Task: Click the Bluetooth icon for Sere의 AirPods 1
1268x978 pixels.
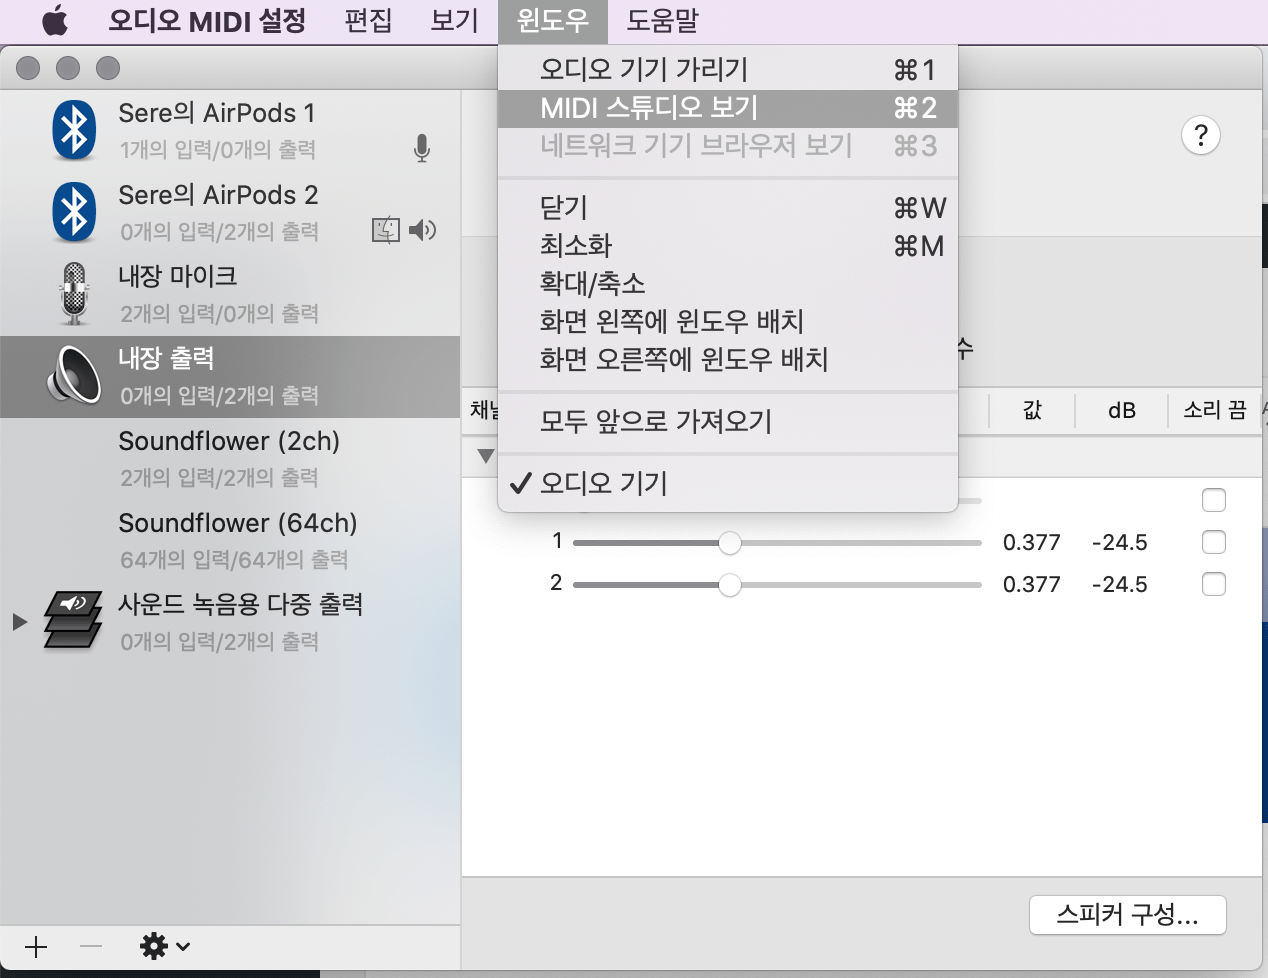Action: [74, 130]
